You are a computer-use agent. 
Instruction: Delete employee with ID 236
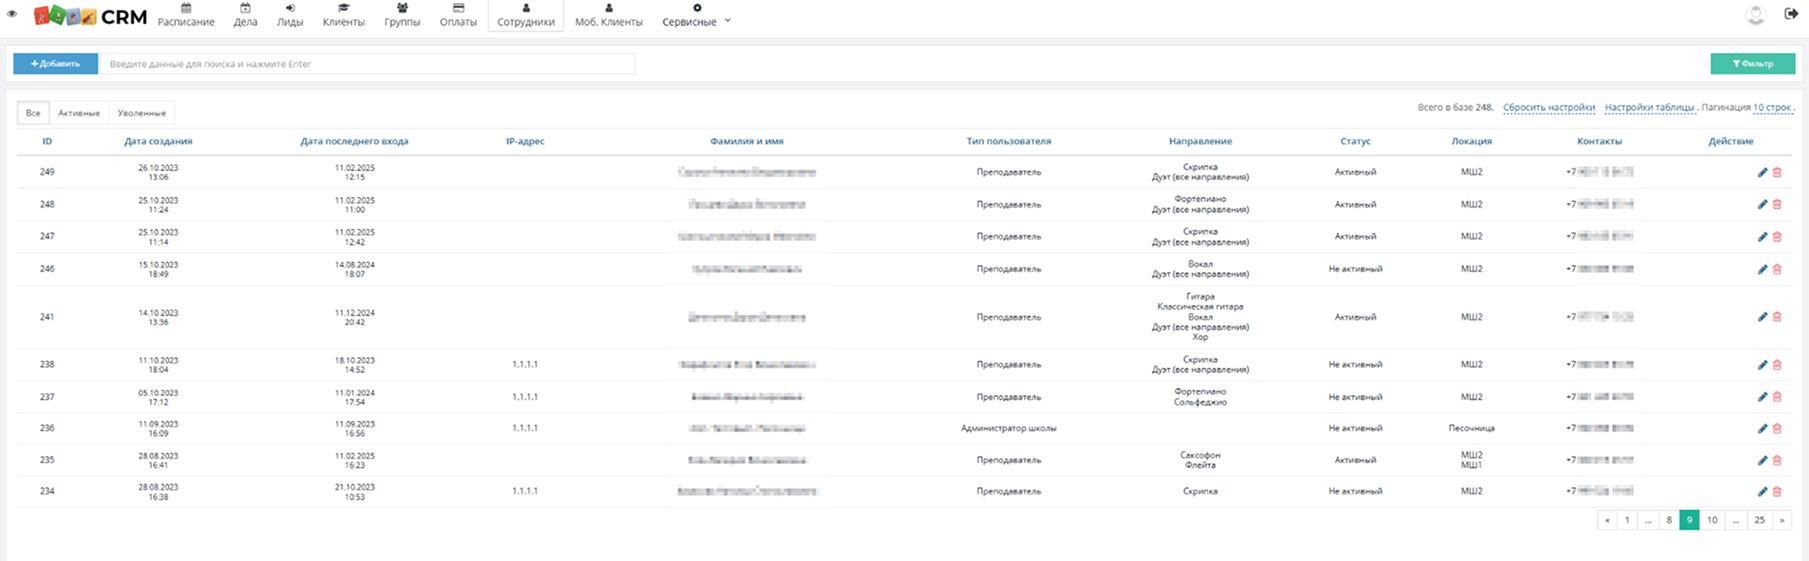tap(1777, 428)
